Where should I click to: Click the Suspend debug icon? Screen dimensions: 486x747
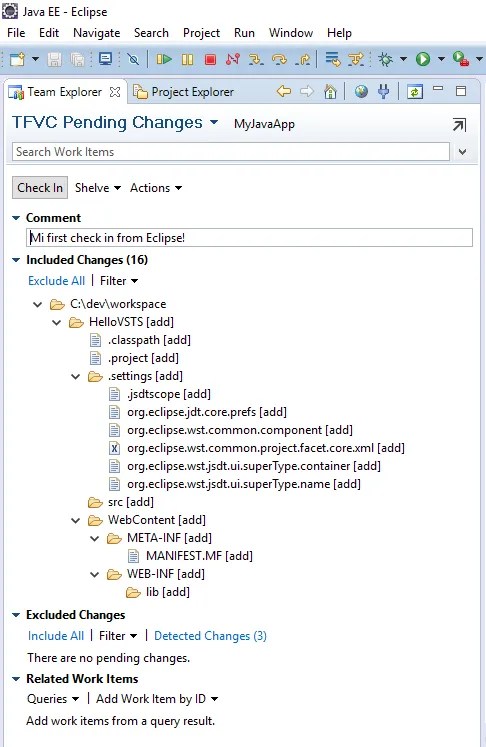(187, 59)
